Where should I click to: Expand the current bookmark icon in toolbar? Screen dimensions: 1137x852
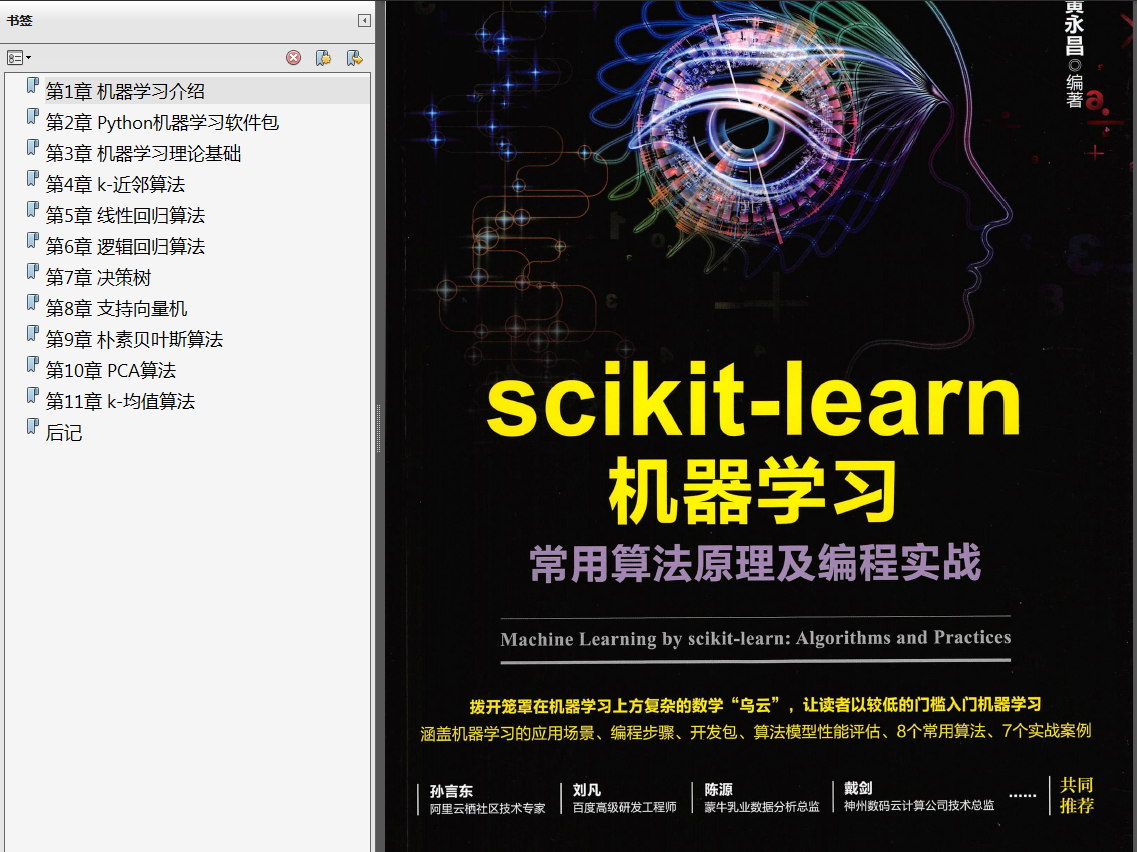click(355, 58)
